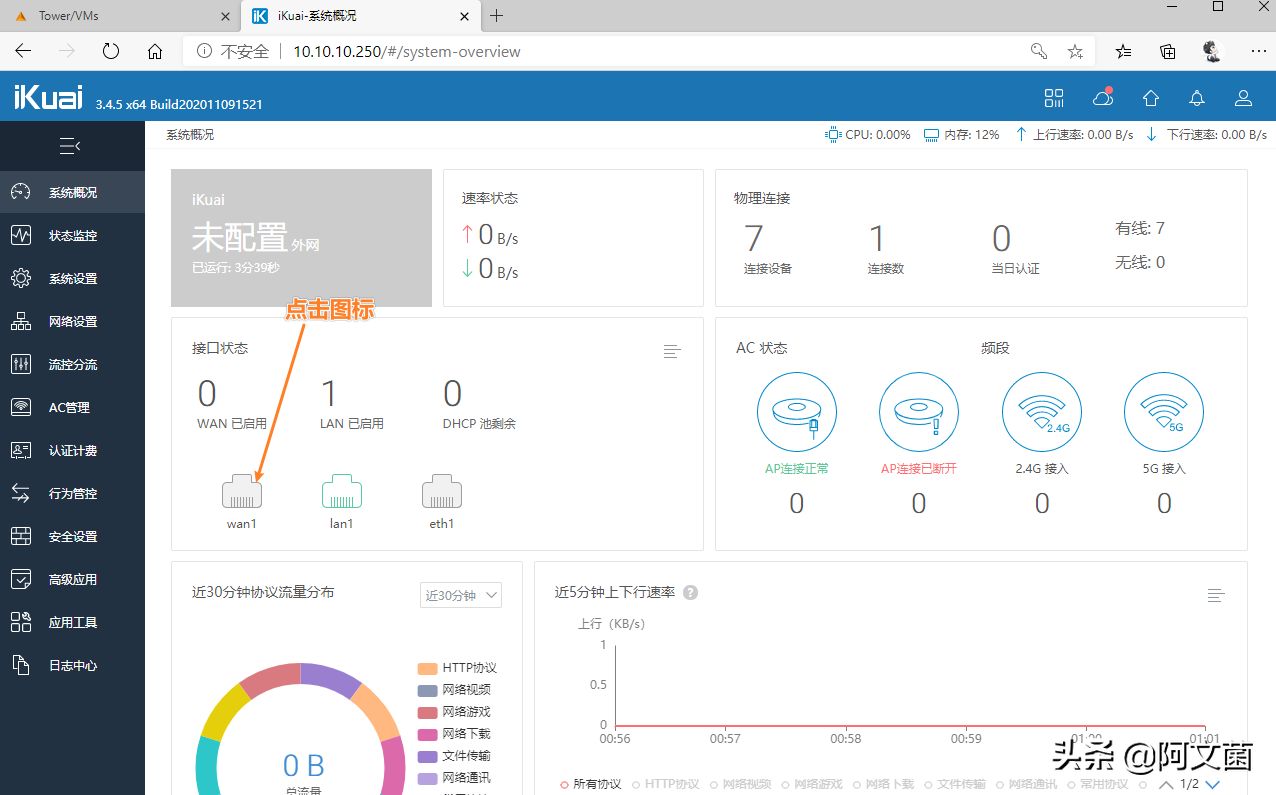Screen dimensions: 1276x795
Task: Toggle HTTP协议 series in chart legend
Action: point(665,784)
